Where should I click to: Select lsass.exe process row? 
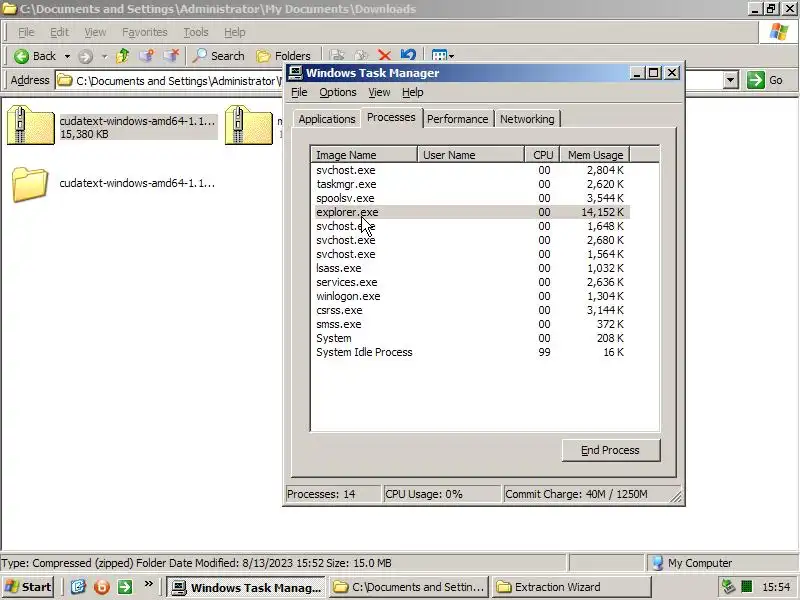pyautogui.click(x=470, y=268)
